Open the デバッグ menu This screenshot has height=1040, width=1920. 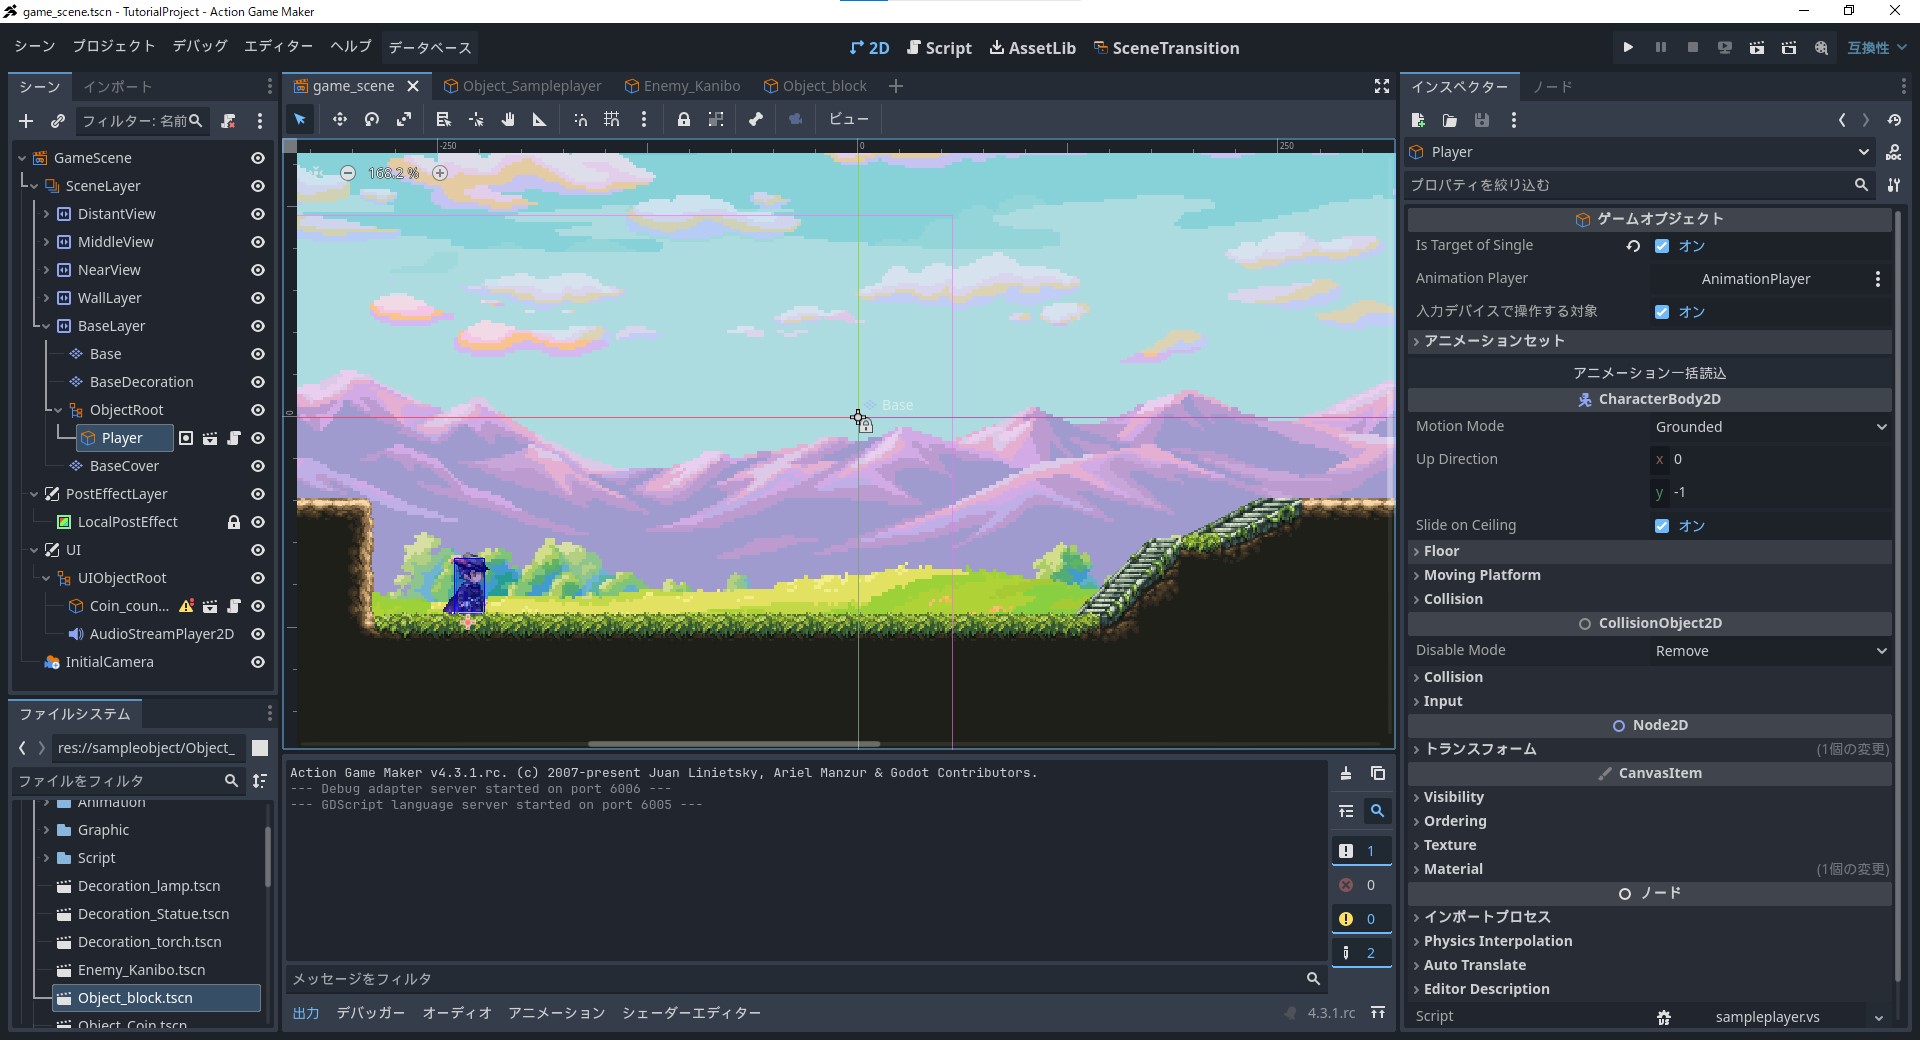198,46
